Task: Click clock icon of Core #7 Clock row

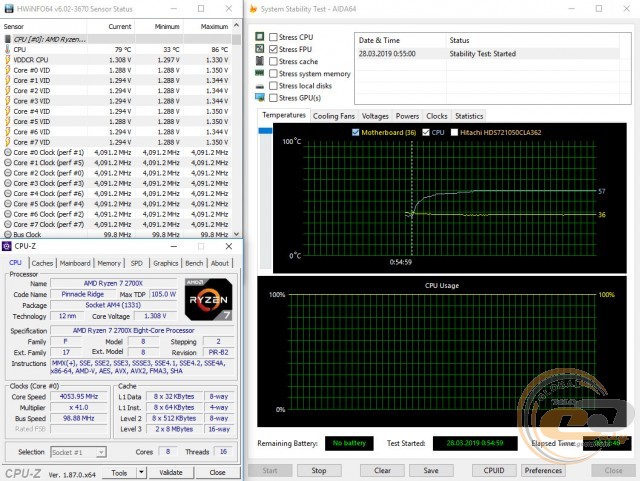Action: (8, 225)
